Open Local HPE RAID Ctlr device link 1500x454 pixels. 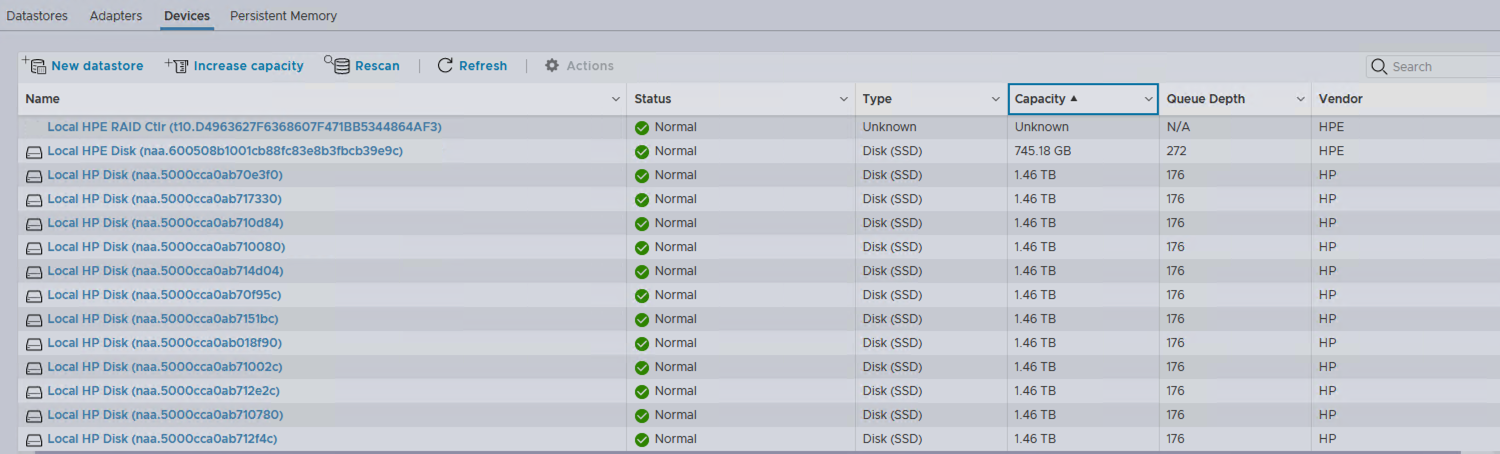[244, 127]
